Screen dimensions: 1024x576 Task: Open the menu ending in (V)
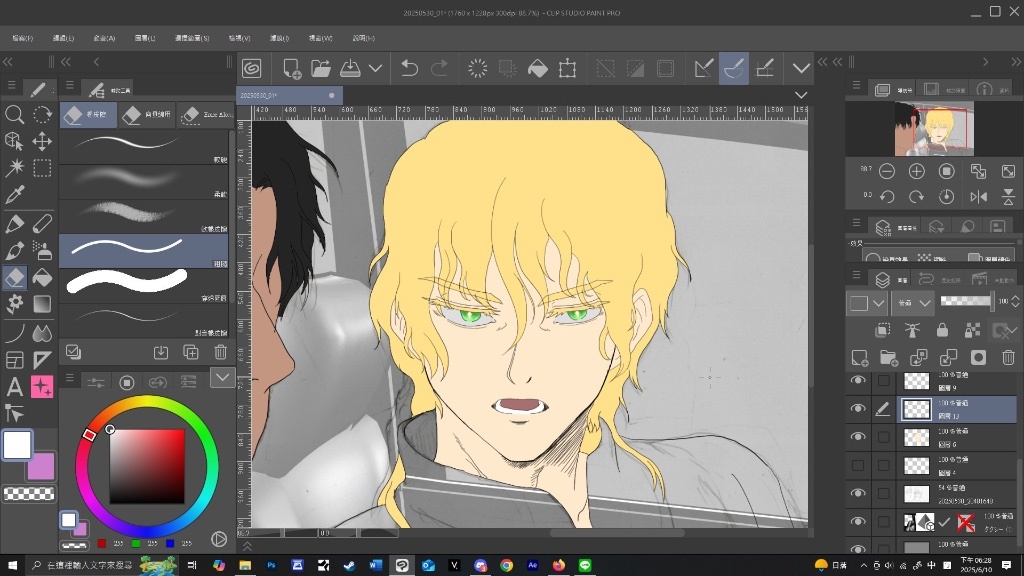pyautogui.click(x=239, y=39)
